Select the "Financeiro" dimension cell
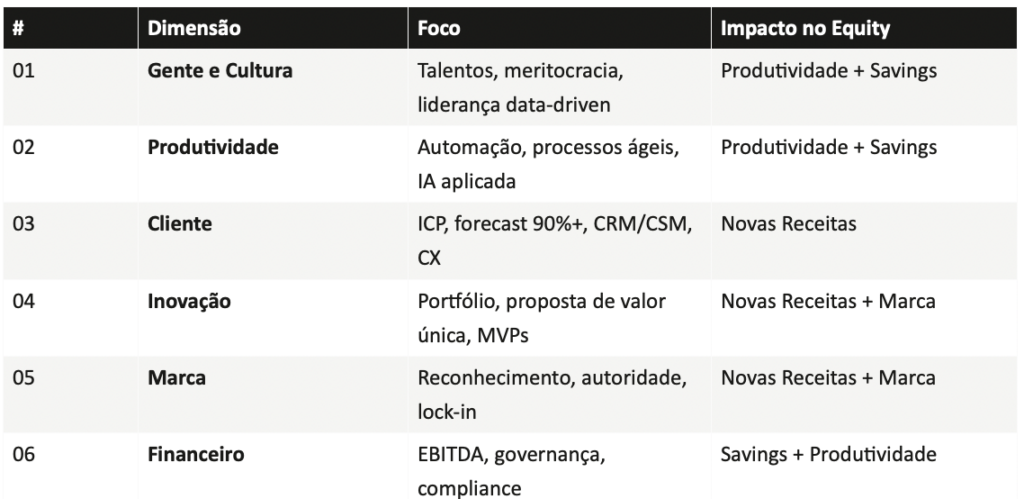Screen dimensions: 1024x499 (196, 454)
